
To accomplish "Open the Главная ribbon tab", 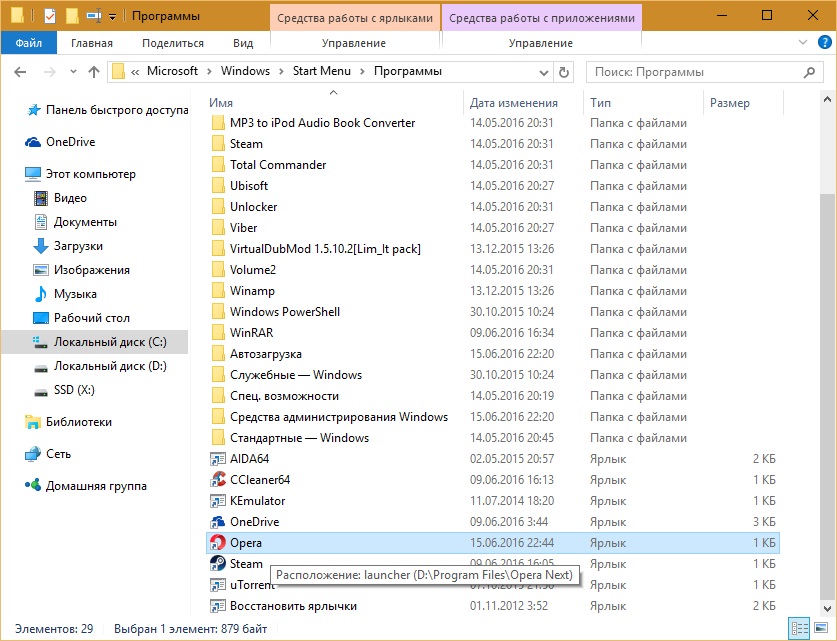I will pos(92,43).
